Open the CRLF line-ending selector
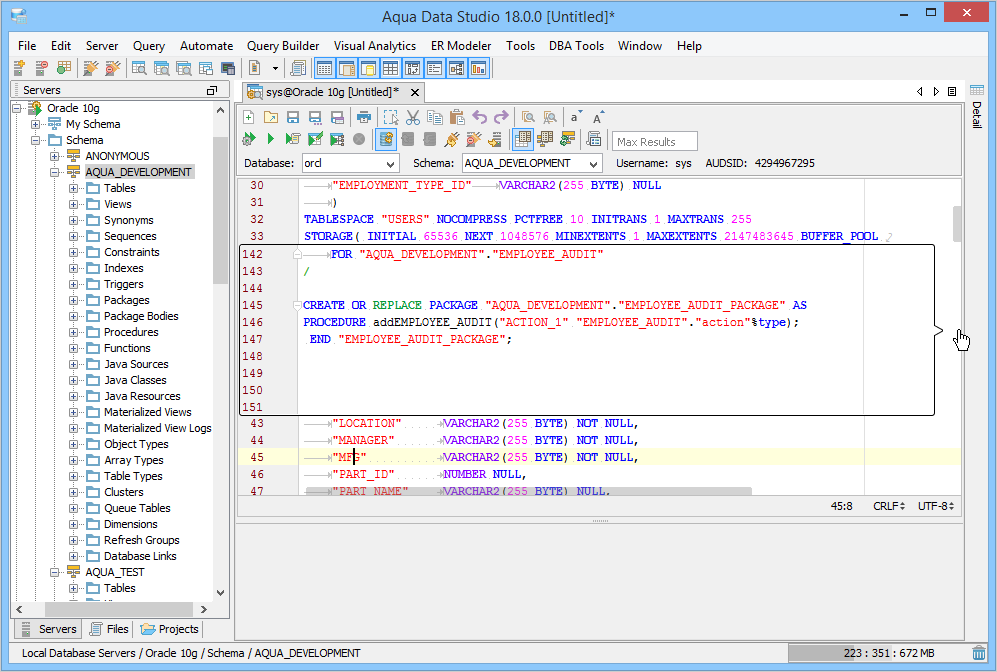 pyautogui.click(x=889, y=506)
